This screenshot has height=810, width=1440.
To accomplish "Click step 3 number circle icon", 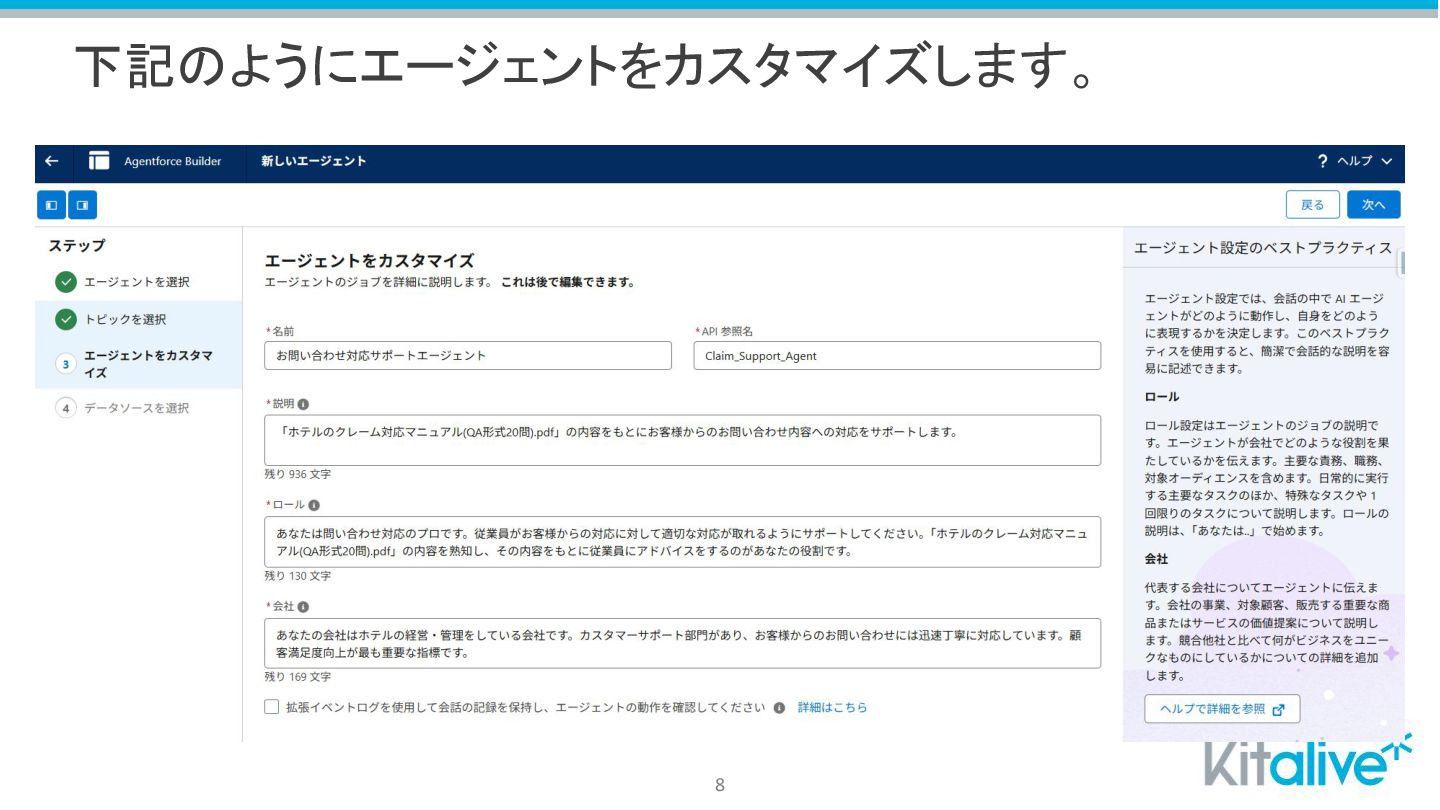I will click(66, 364).
